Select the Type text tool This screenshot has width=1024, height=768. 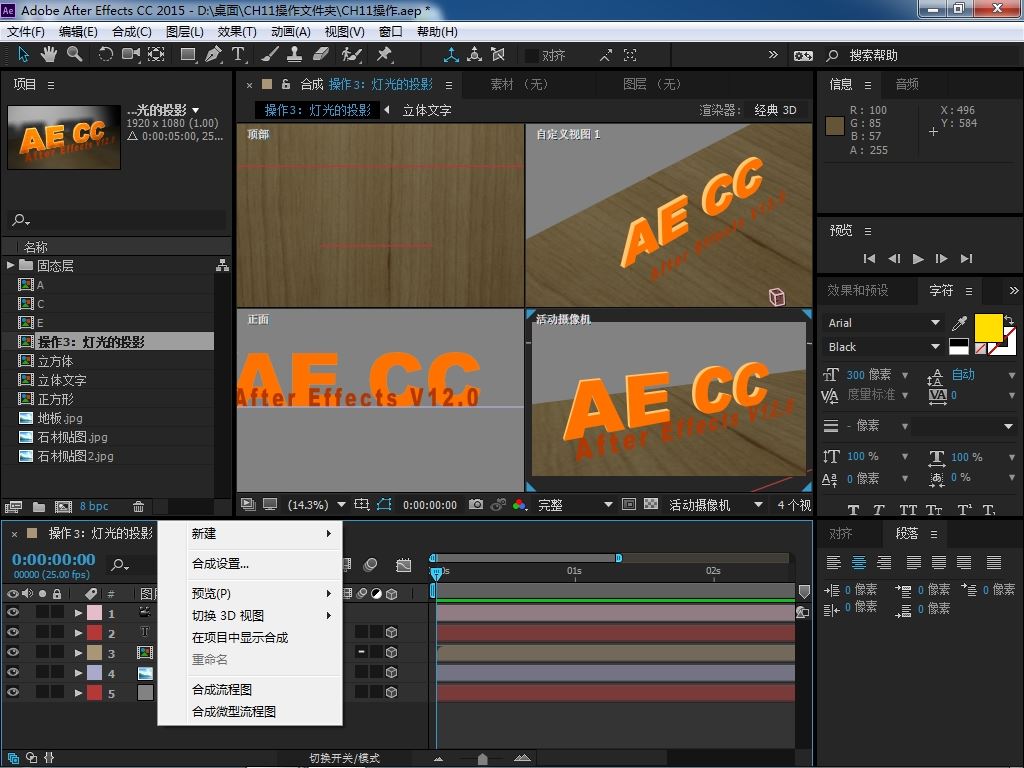(238, 54)
